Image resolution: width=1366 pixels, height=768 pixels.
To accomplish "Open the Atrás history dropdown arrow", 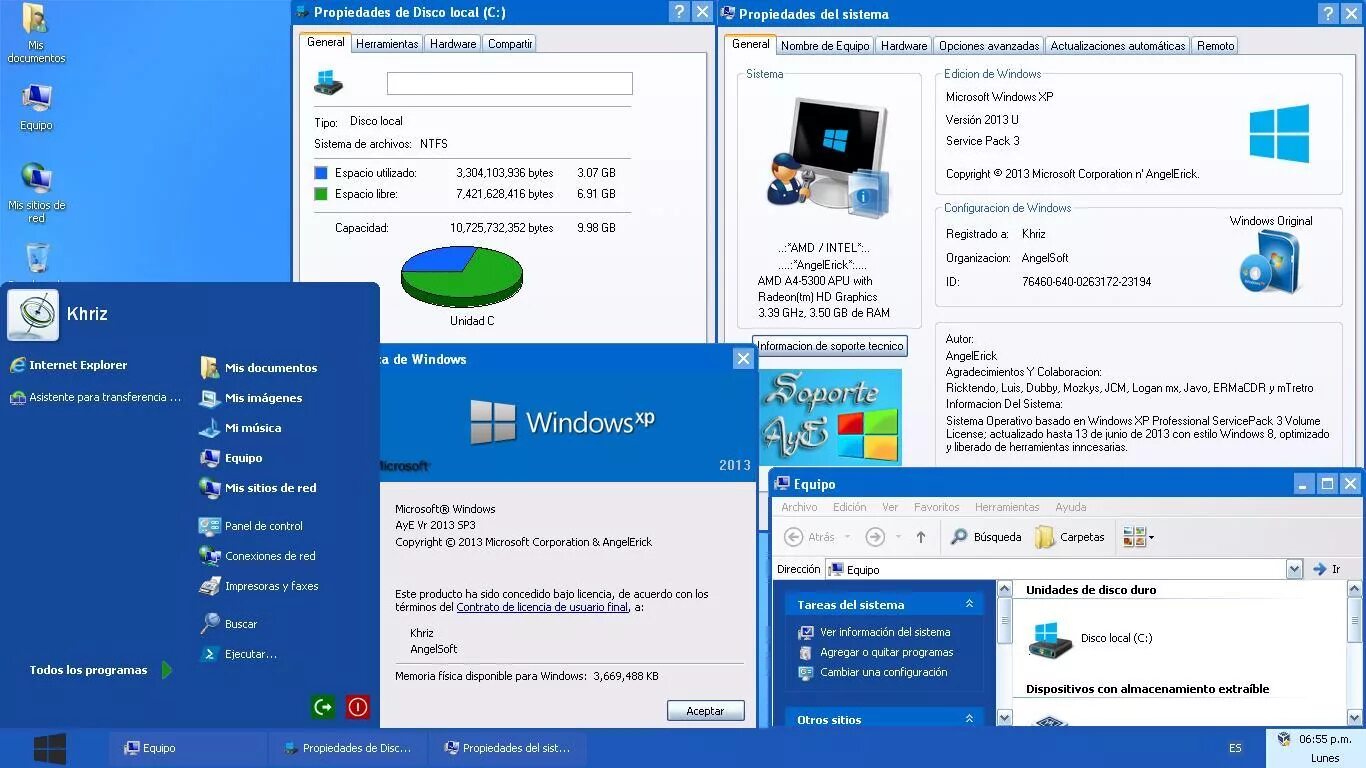I will click(x=847, y=538).
